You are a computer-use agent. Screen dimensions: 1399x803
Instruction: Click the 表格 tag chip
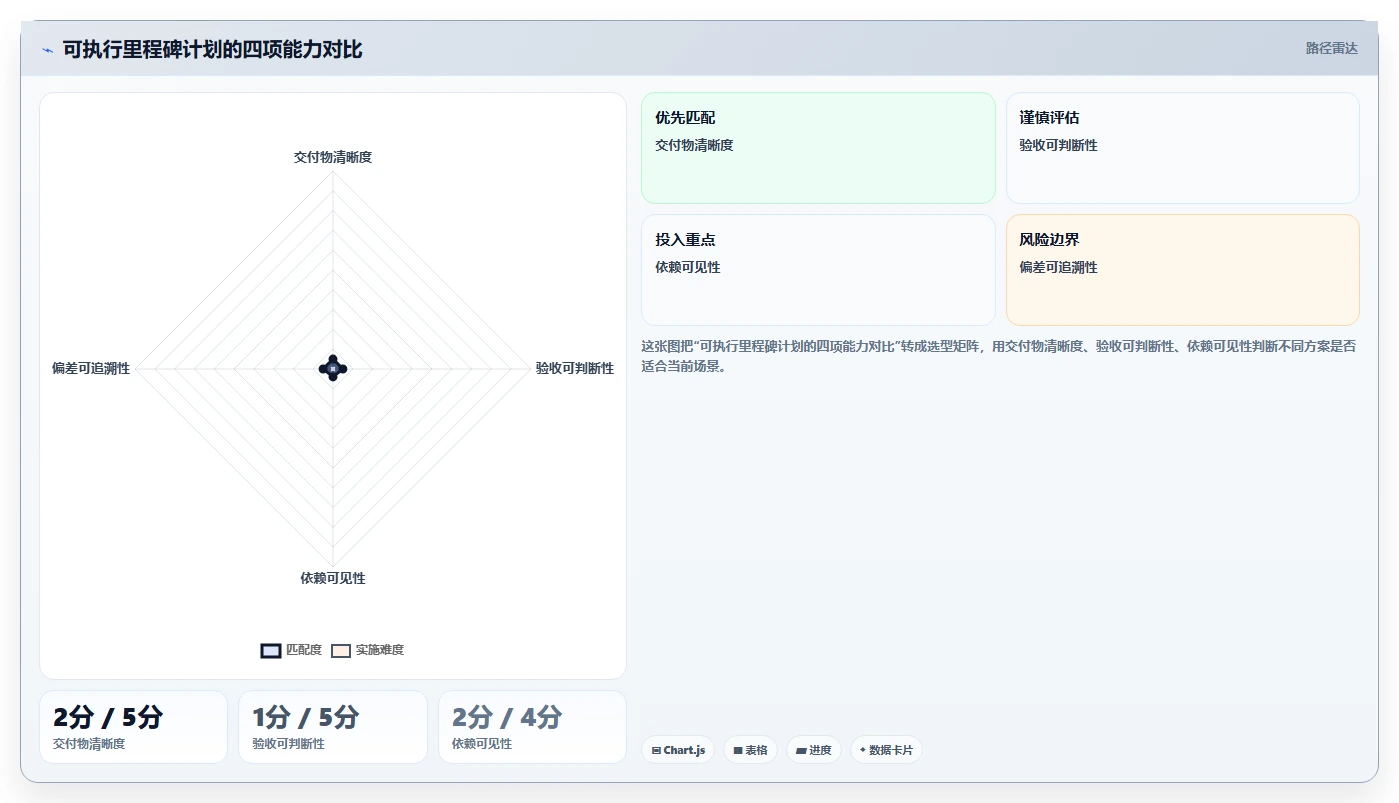(750, 750)
